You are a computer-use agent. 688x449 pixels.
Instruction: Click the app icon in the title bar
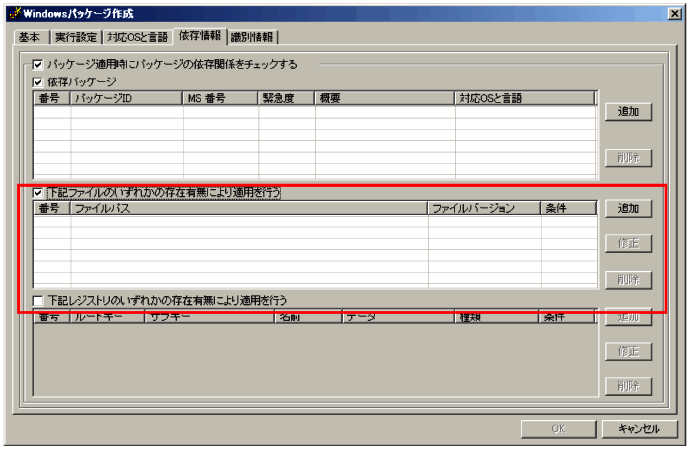15,13
